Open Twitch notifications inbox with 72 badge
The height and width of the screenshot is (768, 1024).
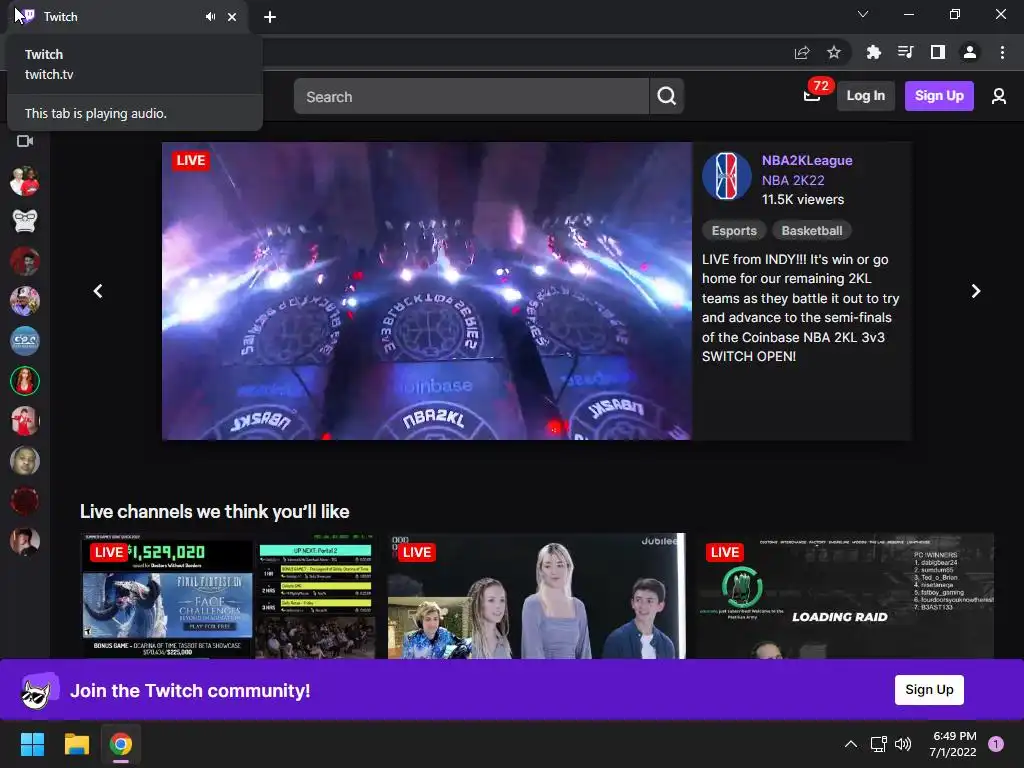point(812,95)
